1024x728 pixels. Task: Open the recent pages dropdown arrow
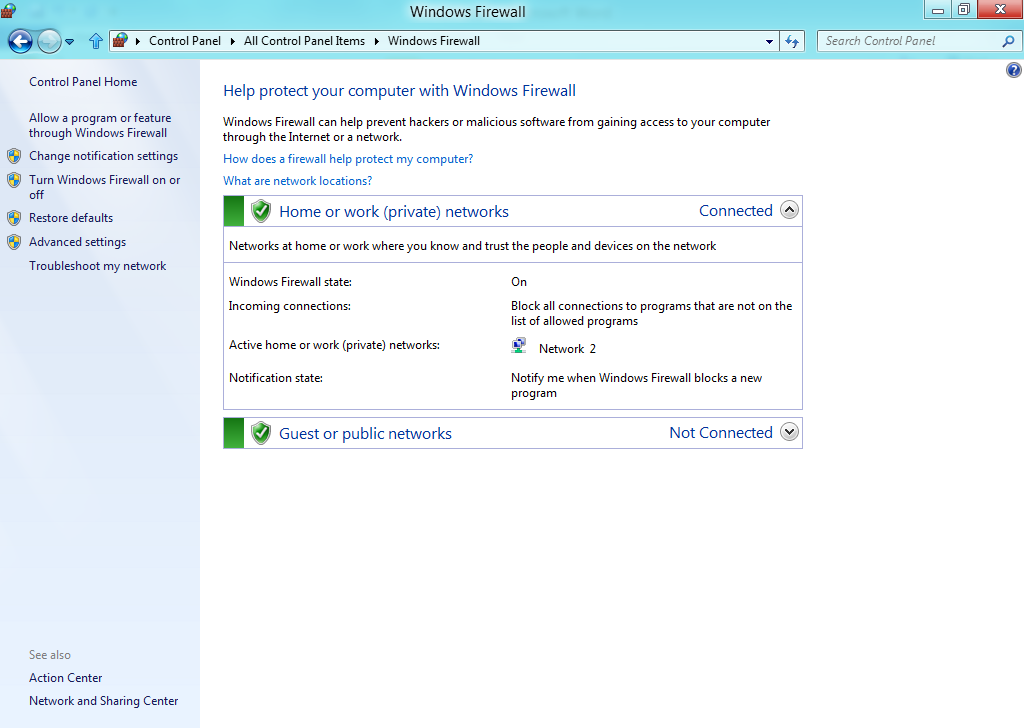click(70, 42)
